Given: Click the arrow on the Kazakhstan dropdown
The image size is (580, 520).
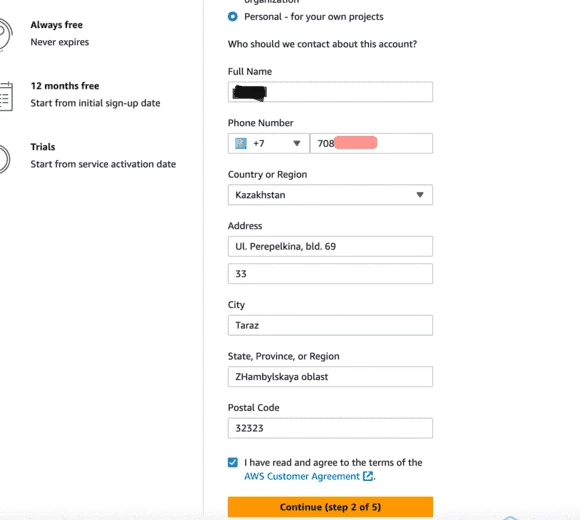Looking at the screenshot, I should 420,195.
